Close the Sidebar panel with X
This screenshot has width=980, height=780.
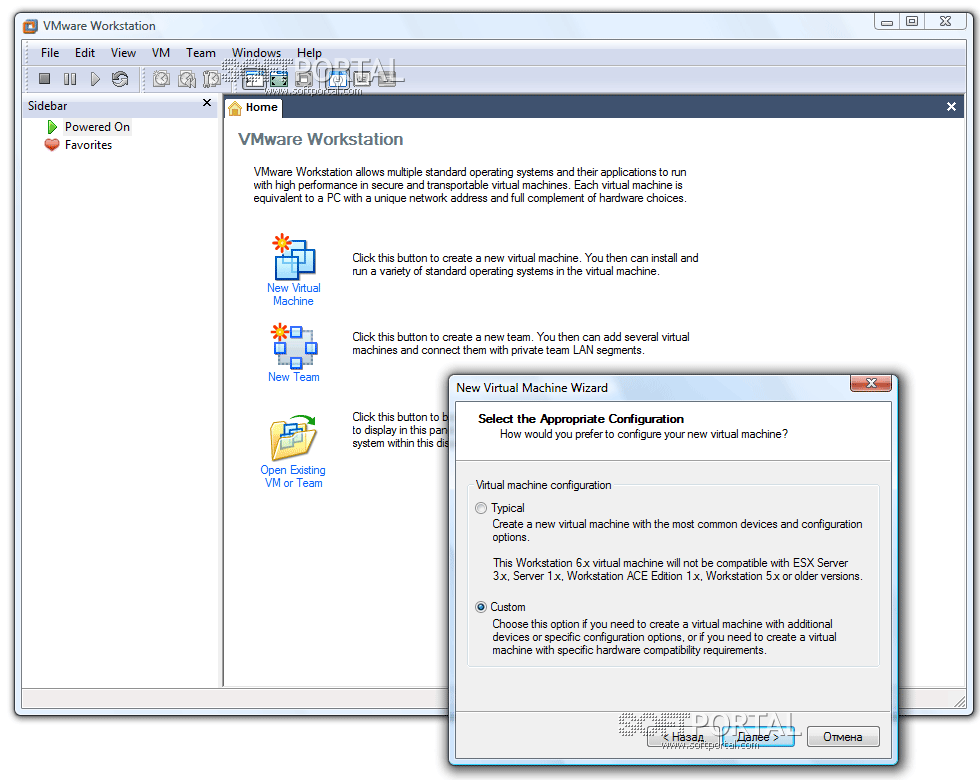point(207,102)
